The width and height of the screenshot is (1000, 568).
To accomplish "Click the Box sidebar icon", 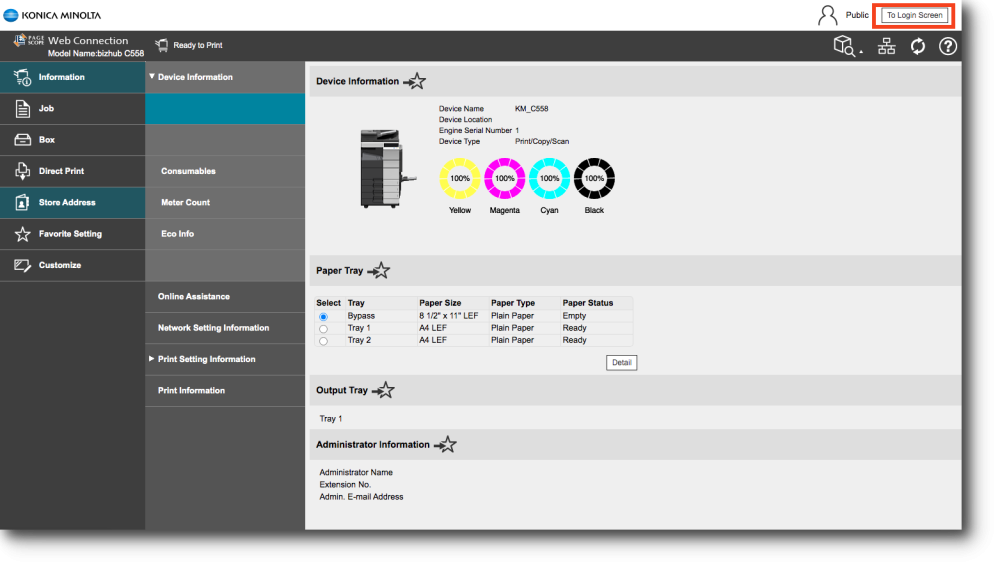I will [22, 140].
